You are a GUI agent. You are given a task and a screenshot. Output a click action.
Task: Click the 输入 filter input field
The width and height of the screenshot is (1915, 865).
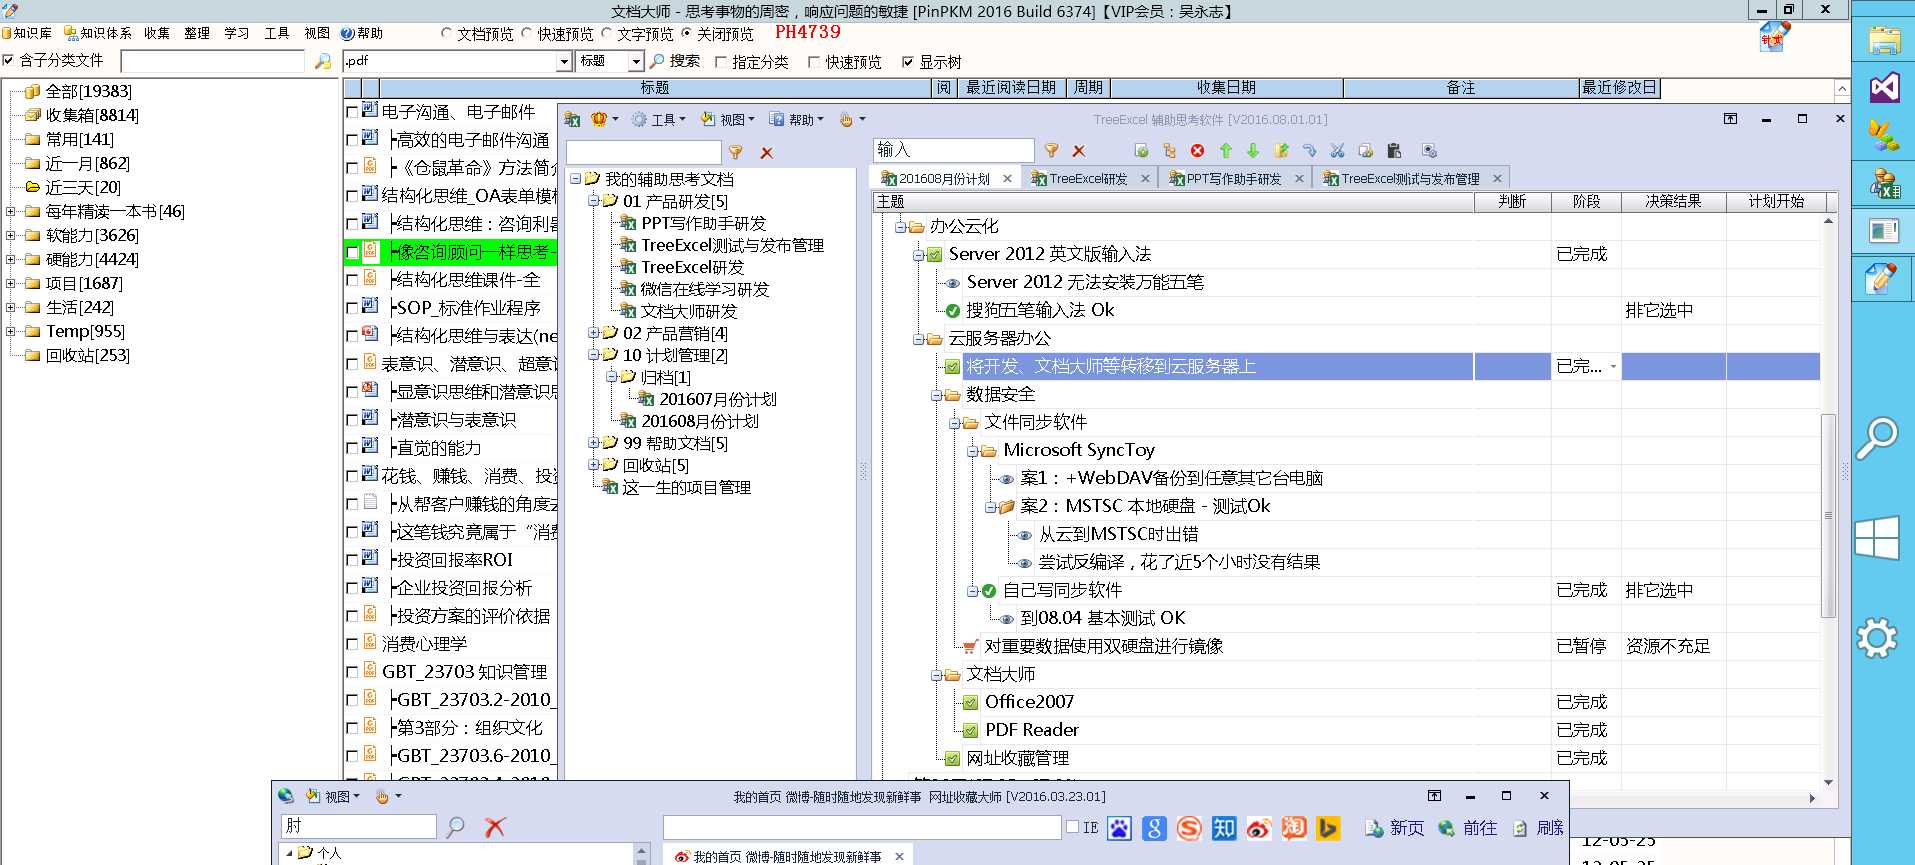coord(953,150)
